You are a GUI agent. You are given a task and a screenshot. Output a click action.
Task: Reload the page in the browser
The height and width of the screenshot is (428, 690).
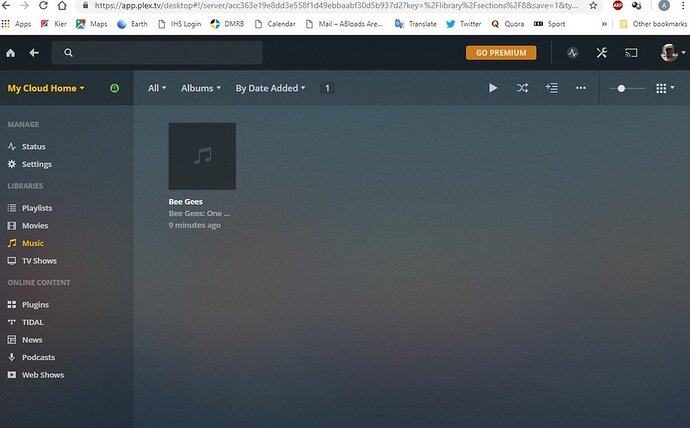pyautogui.click(x=43, y=5)
